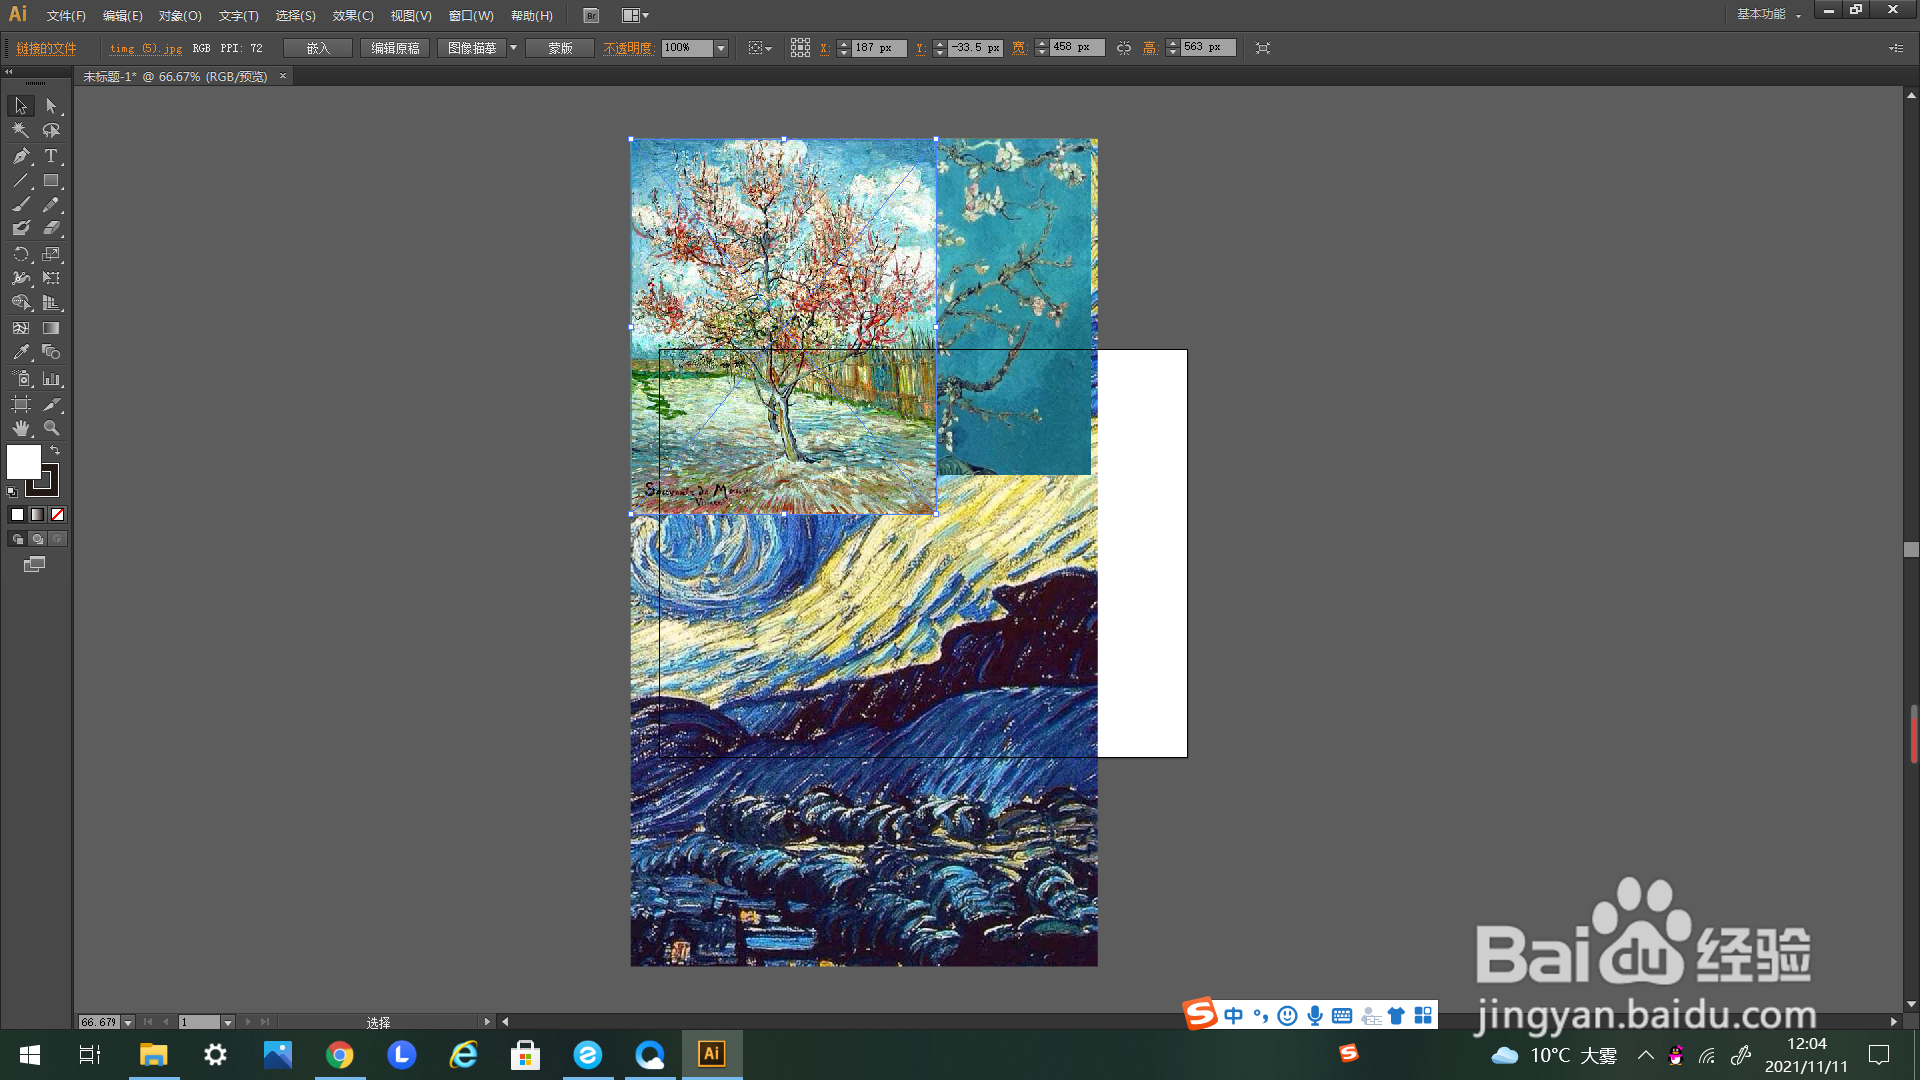Select the Scale tool
The image size is (1920, 1080).
click(x=51, y=254)
